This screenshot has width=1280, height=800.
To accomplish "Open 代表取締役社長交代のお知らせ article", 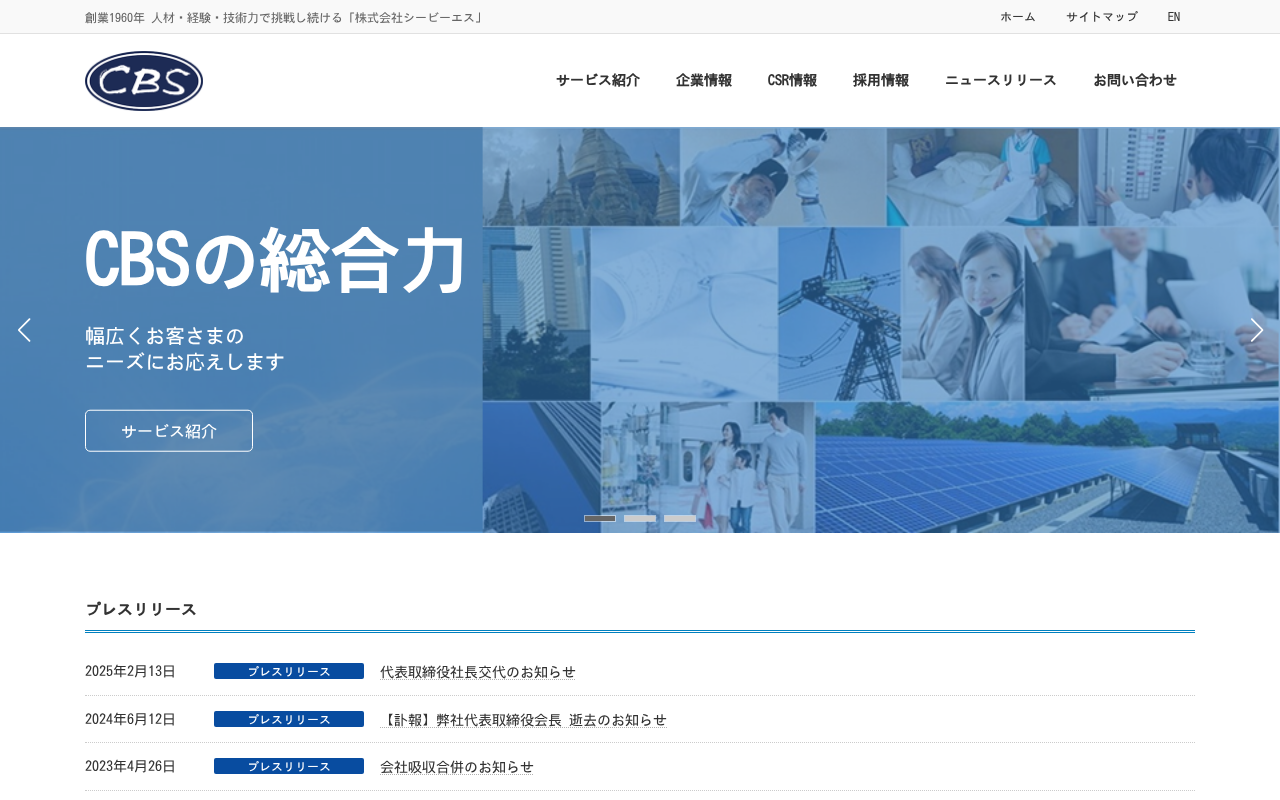I will pos(478,672).
